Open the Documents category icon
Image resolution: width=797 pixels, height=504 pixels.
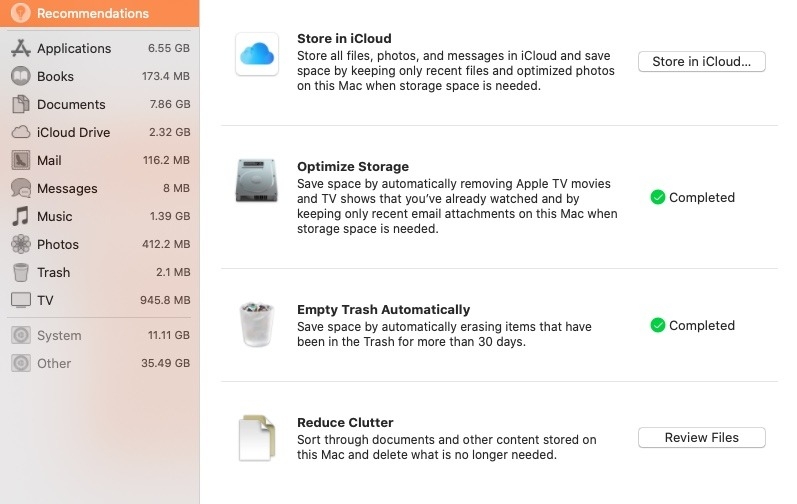tap(21, 104)
